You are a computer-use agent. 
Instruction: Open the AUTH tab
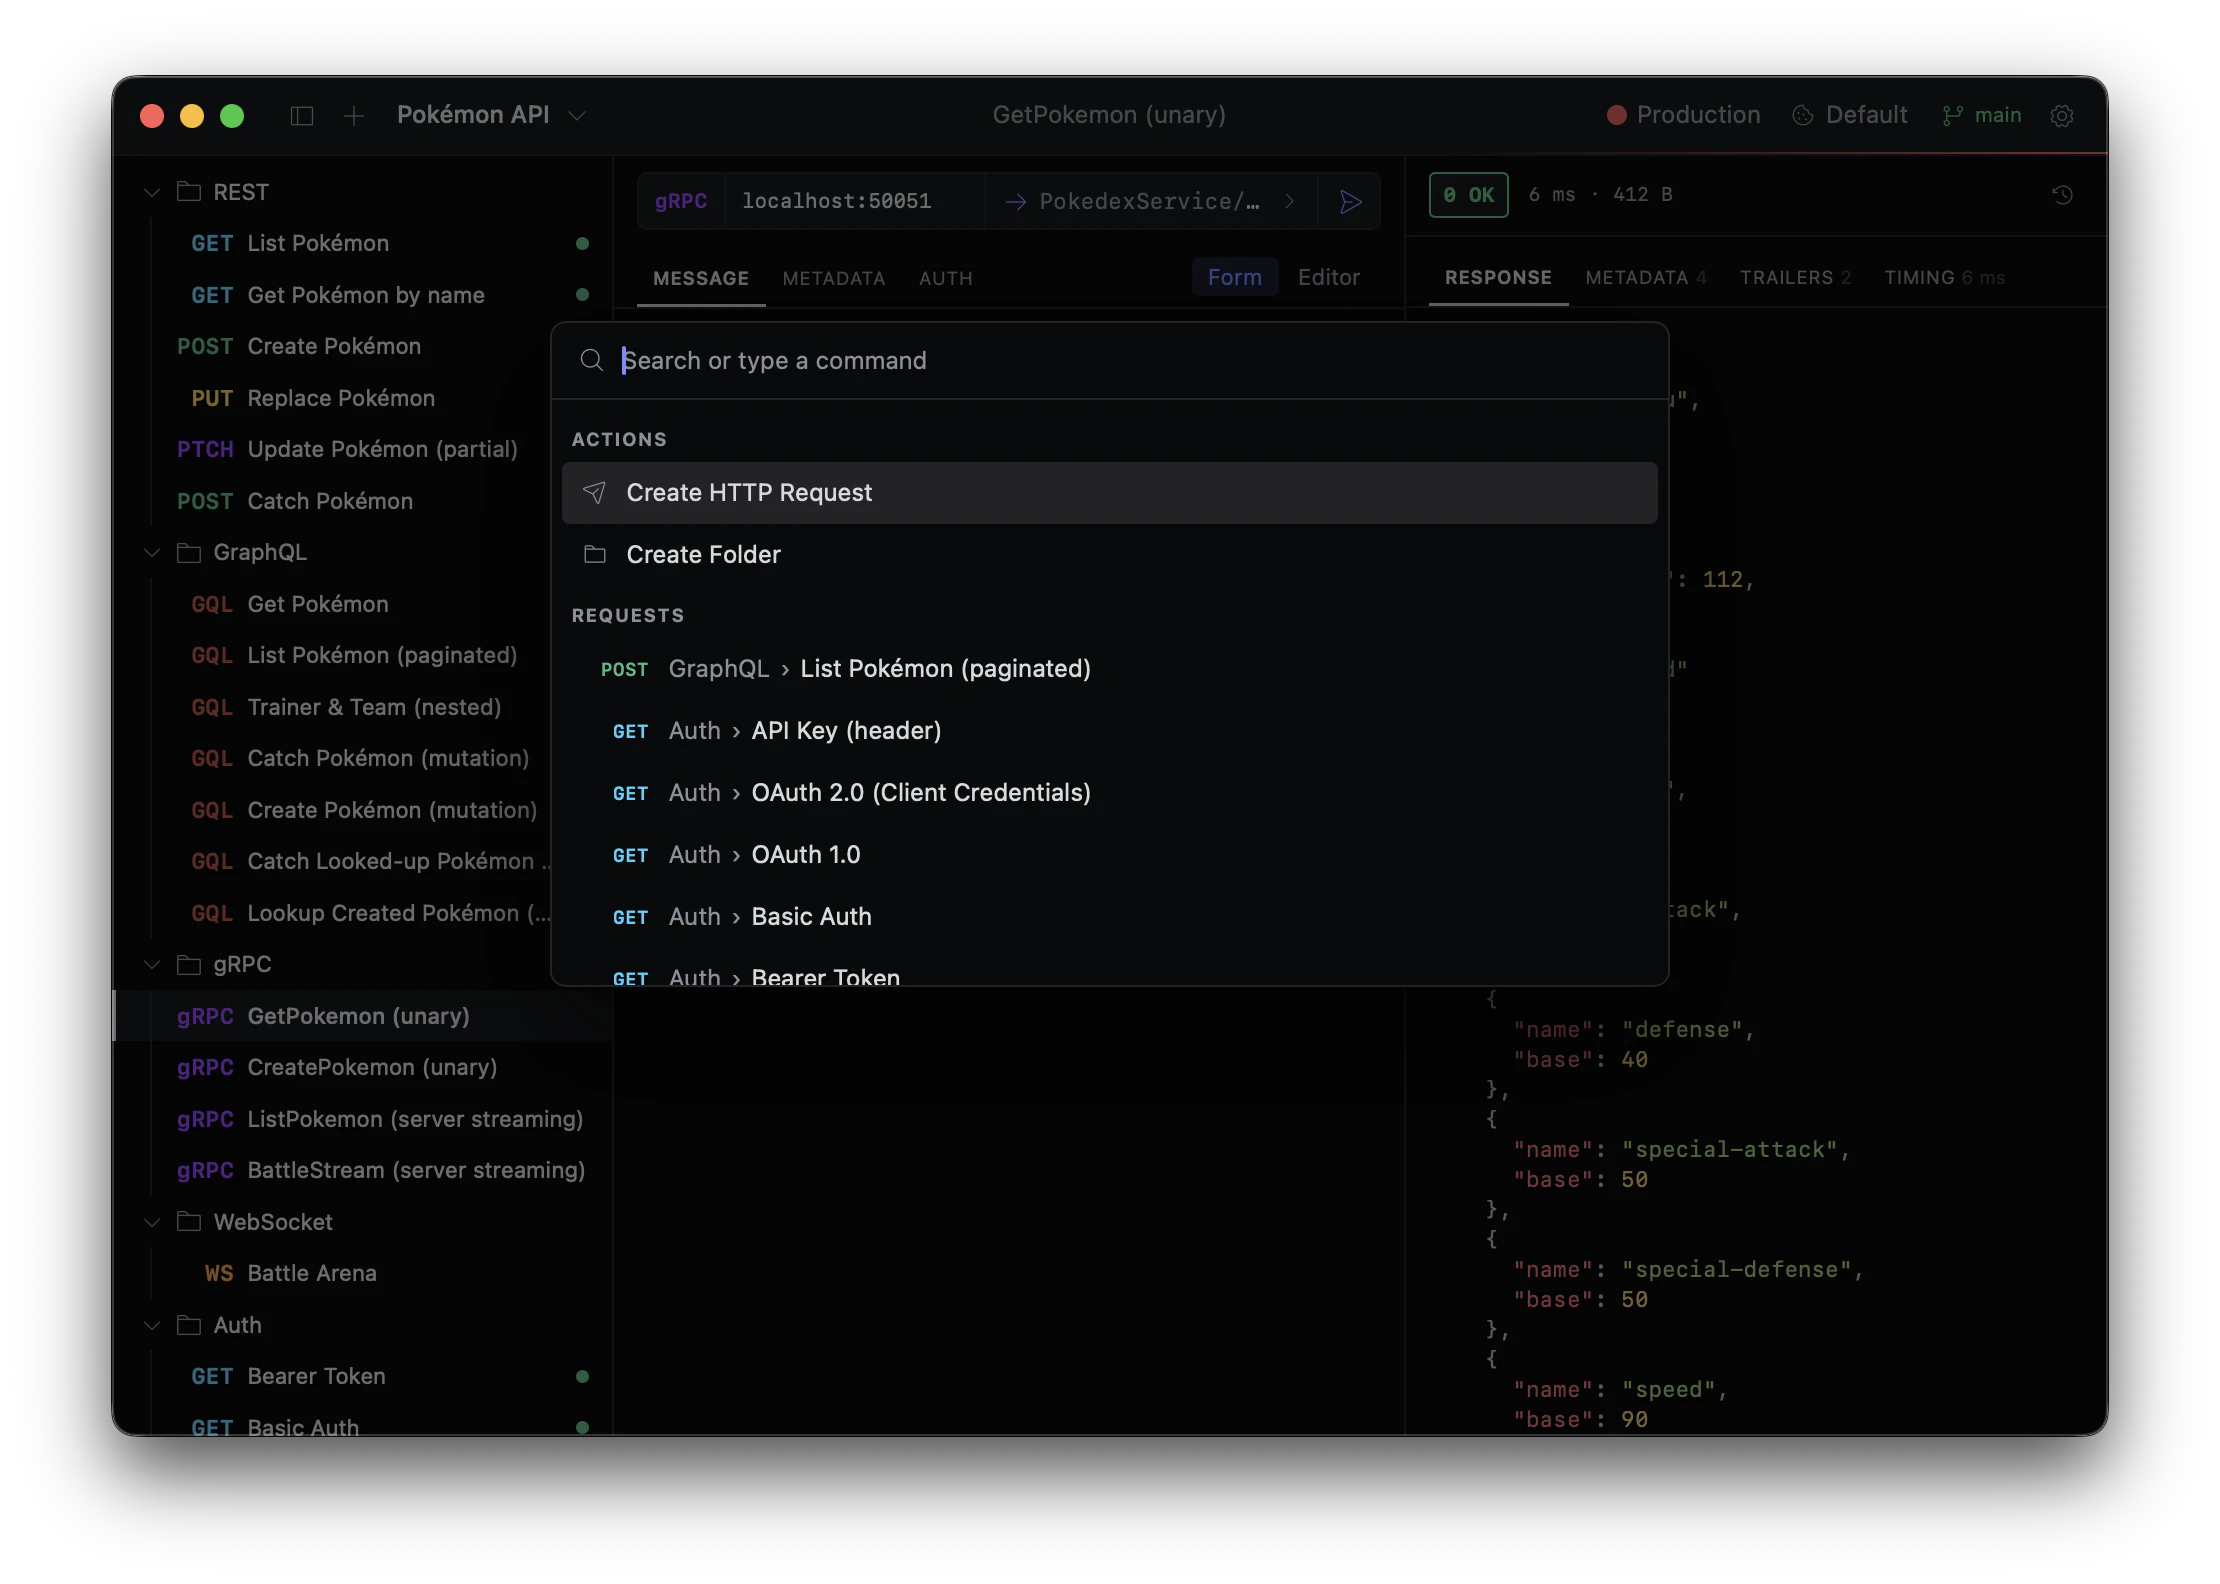tap(945, 279)
